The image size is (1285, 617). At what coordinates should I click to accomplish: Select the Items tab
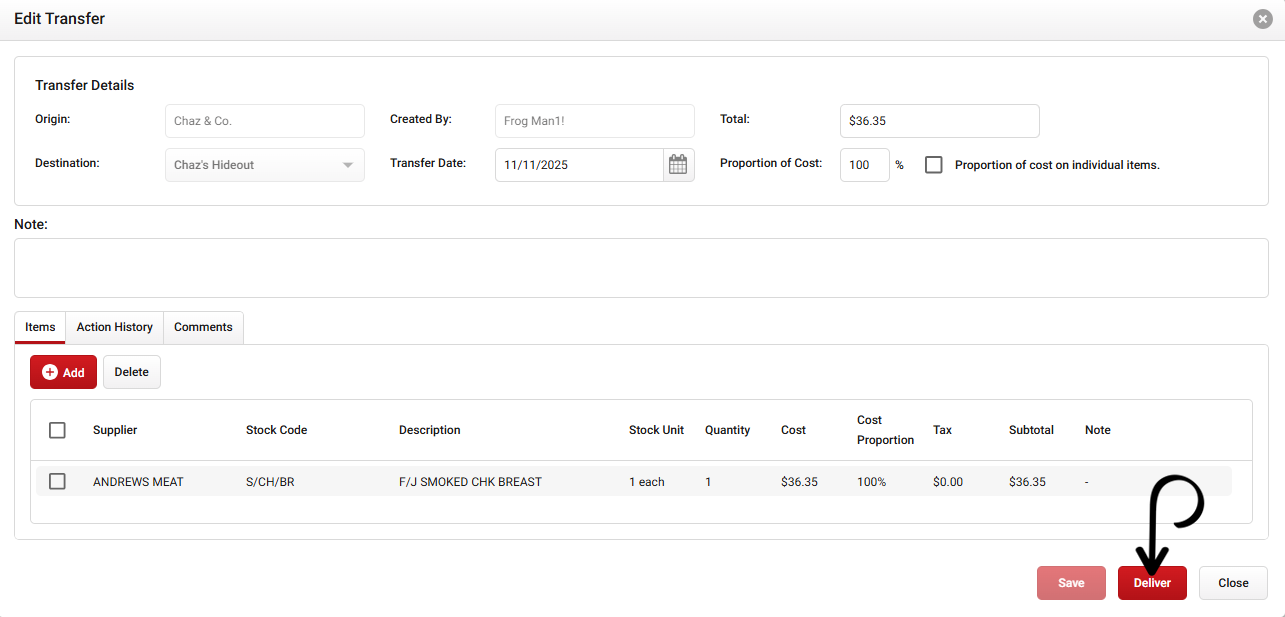click(40, 327)
